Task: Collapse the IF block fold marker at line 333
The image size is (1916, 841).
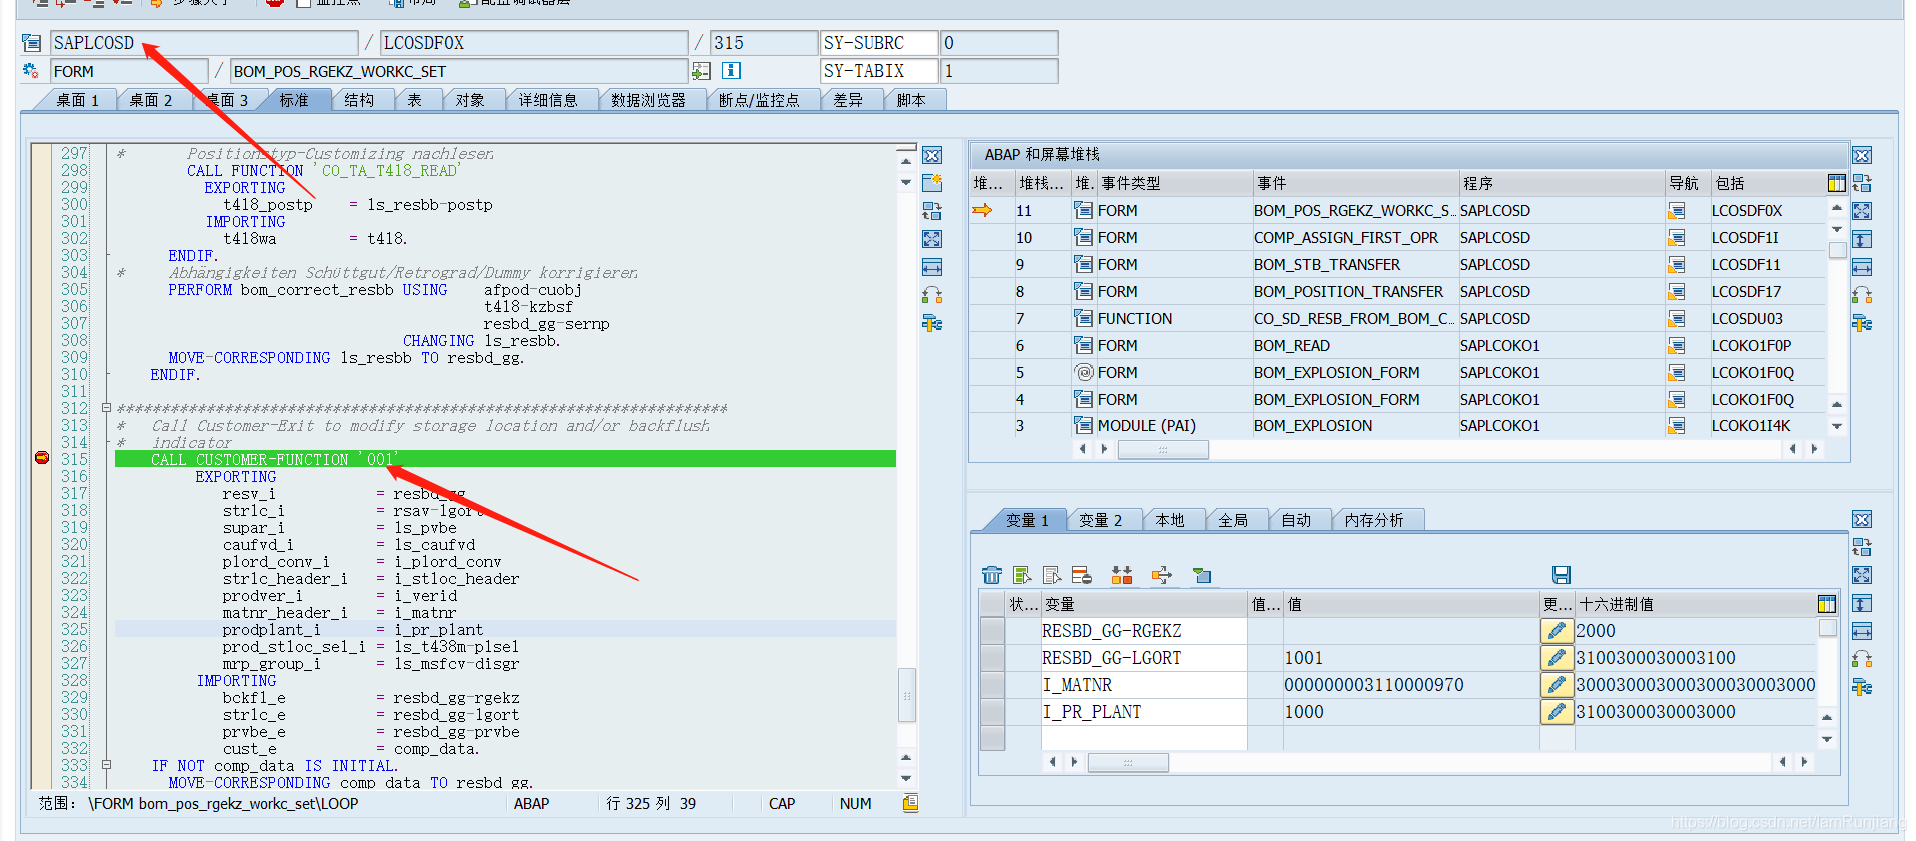Action: coord(106,765)
